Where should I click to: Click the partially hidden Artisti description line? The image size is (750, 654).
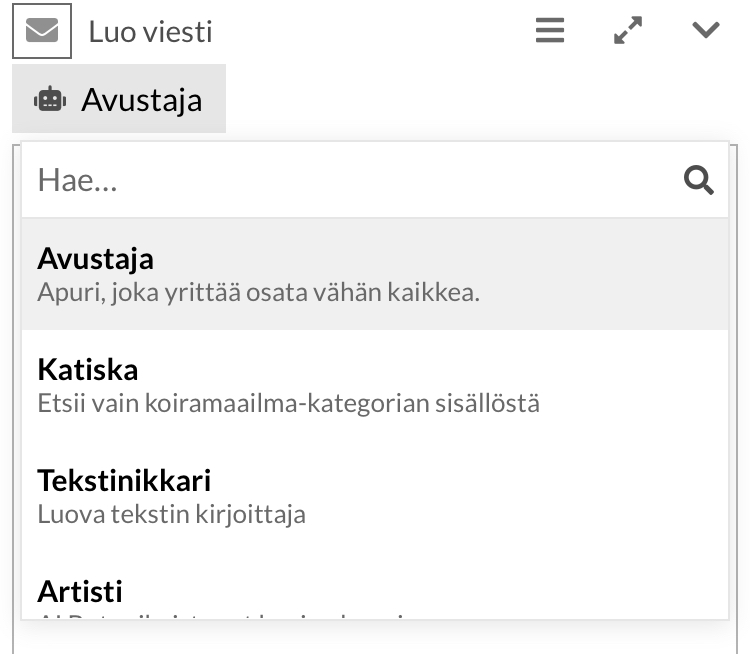(220, 614)
